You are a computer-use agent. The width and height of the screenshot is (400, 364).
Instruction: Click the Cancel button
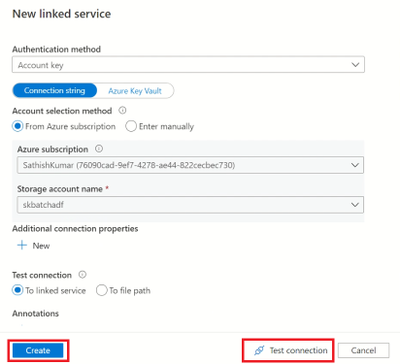[363, 350]
